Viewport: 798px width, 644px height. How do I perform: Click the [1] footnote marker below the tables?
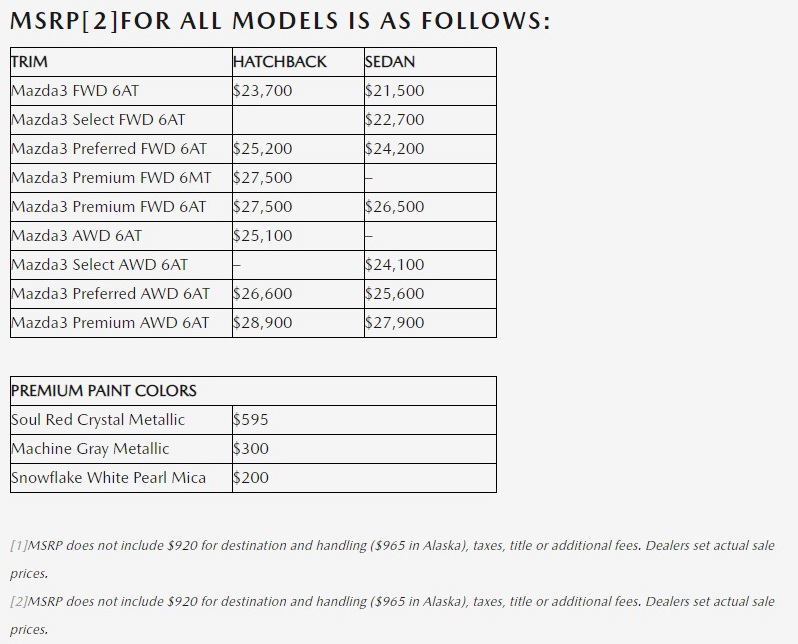[19, 546]
